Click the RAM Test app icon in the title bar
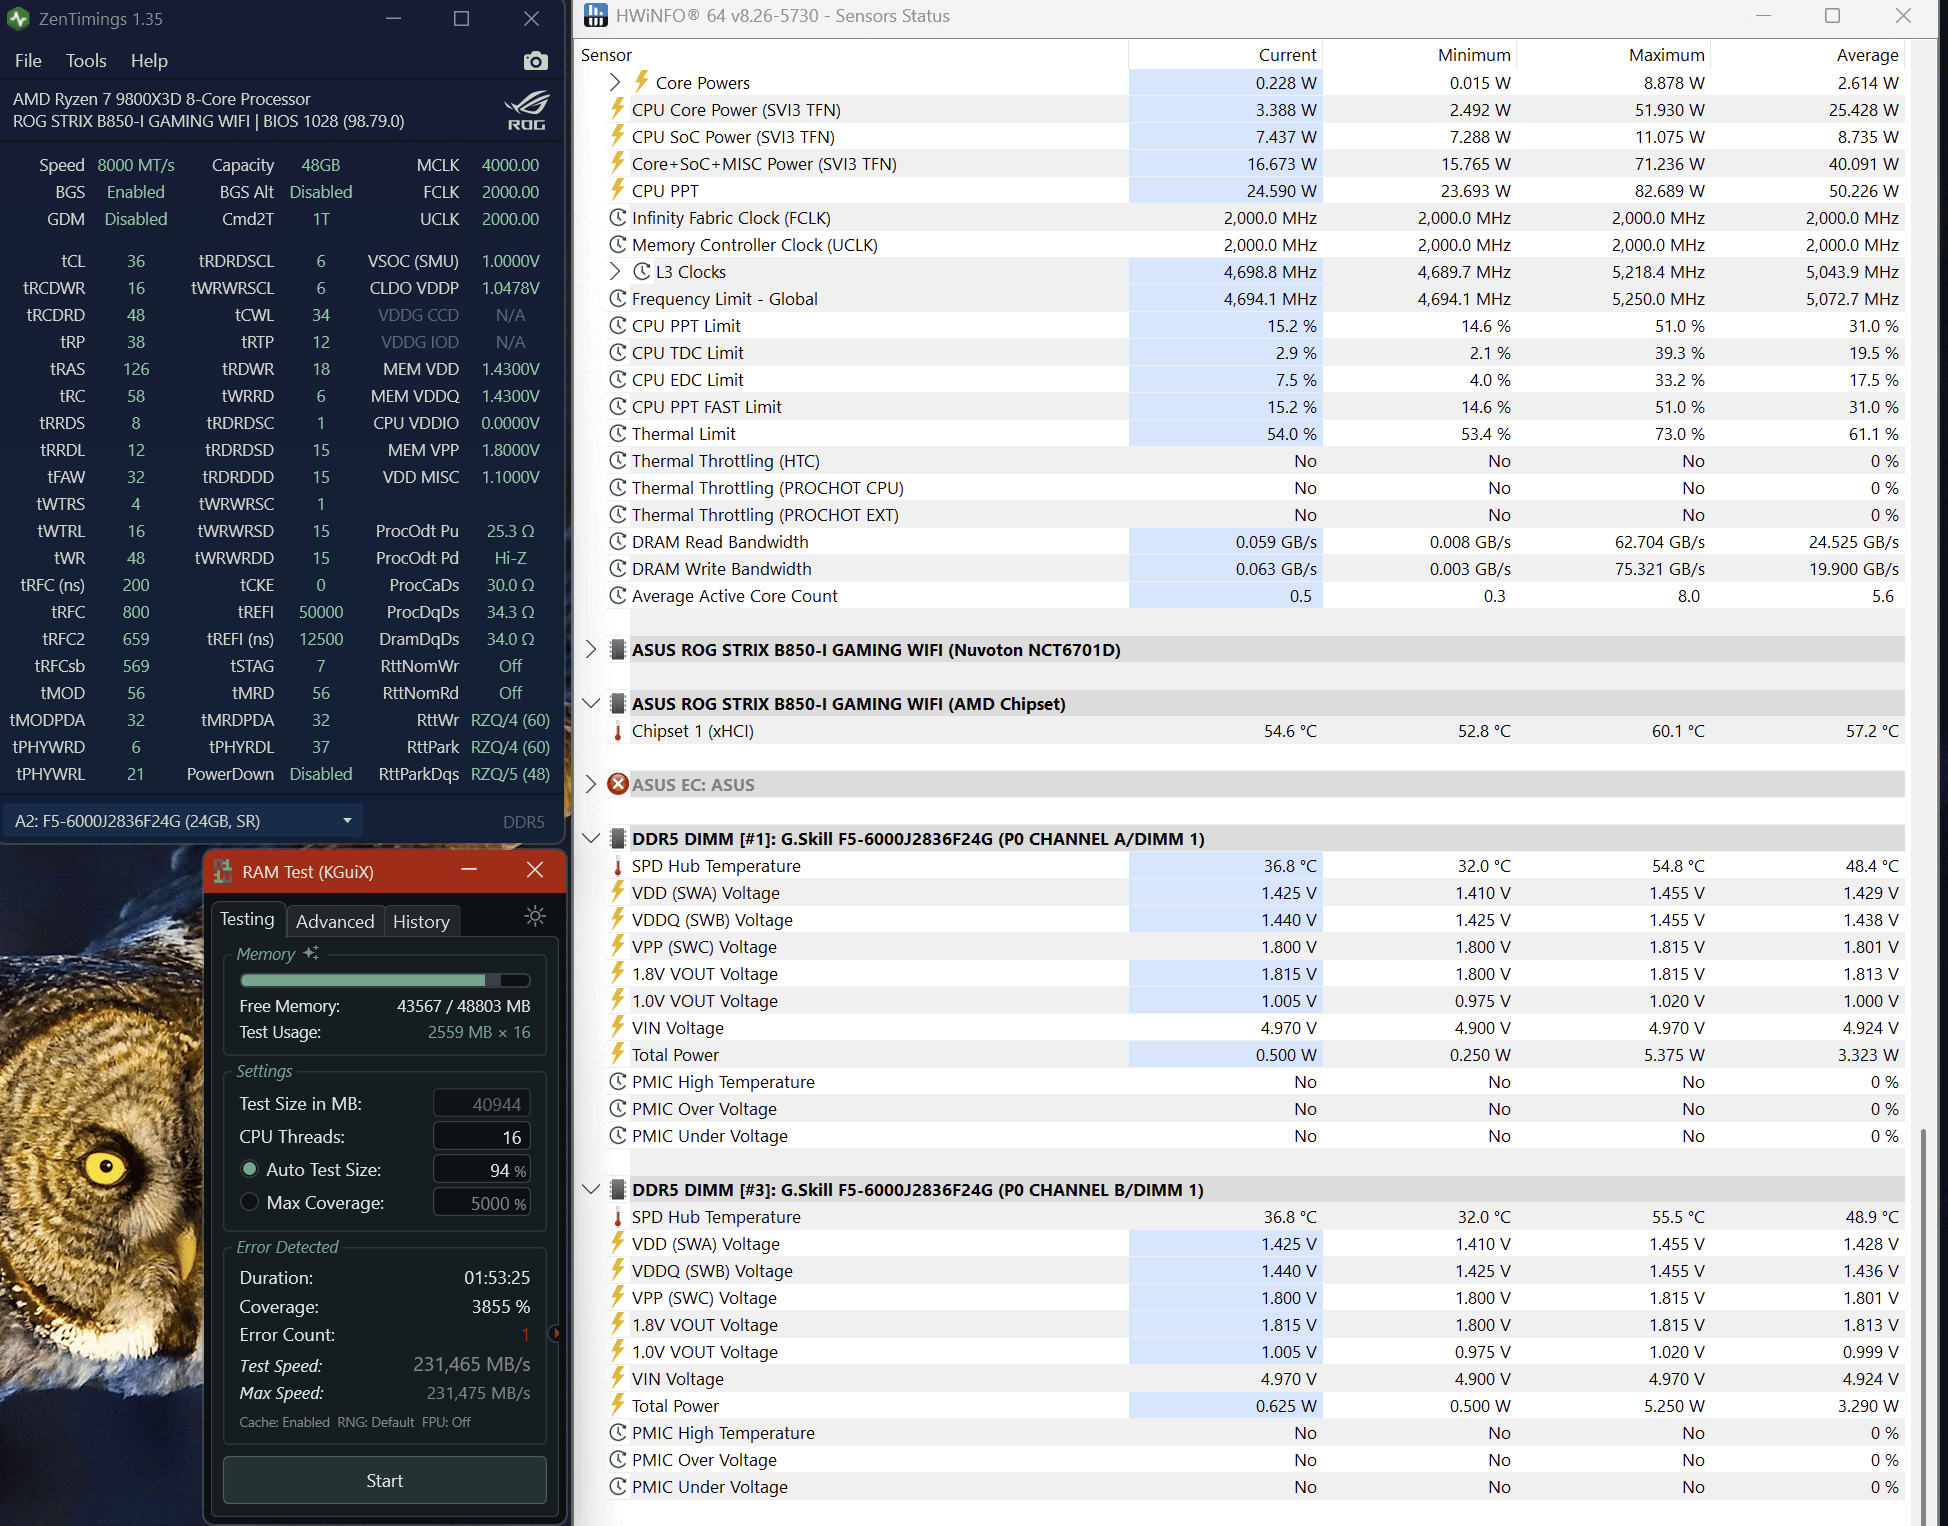The width and height of the screenshot is (1948, 1526). click(x=222, y=871)
